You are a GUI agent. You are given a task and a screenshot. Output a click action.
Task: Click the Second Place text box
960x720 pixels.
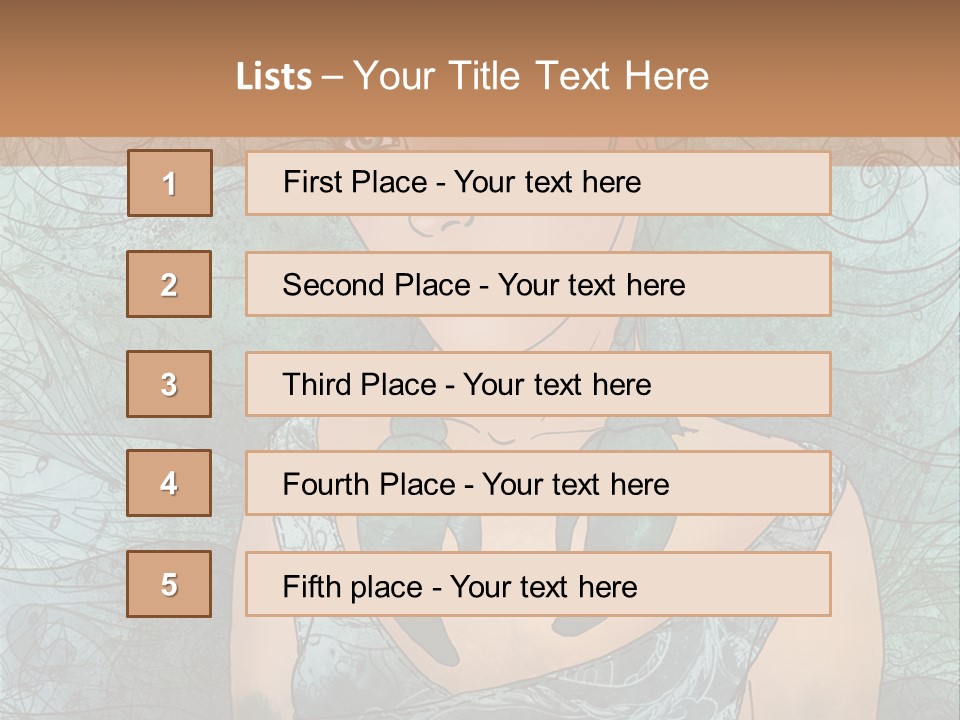(x=538, y=284)
